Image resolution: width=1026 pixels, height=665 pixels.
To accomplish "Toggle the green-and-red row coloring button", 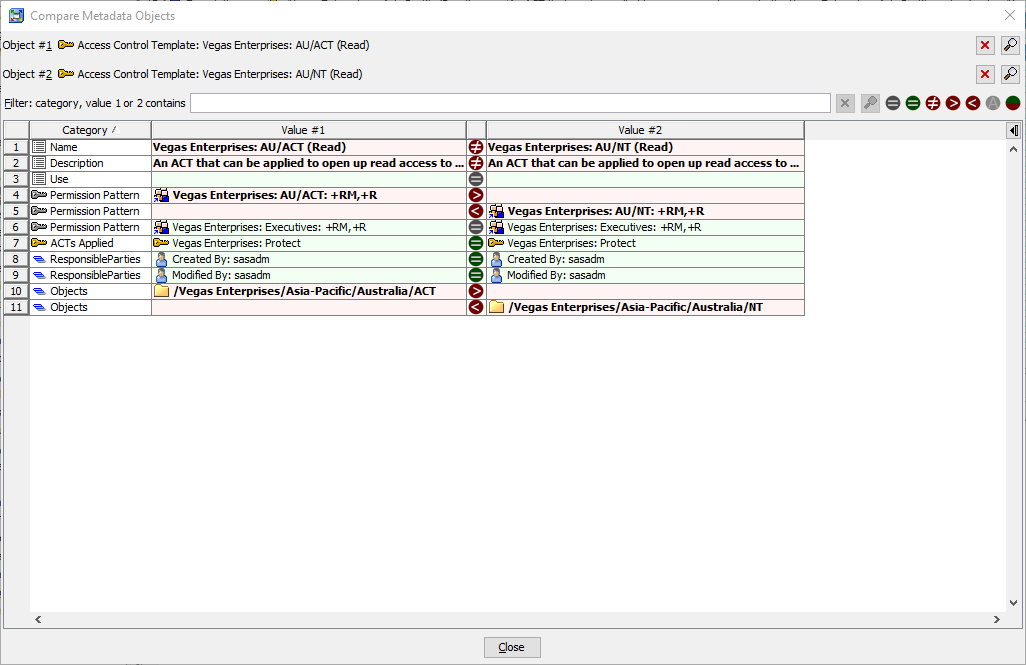I will click(x=1013, y=103).
